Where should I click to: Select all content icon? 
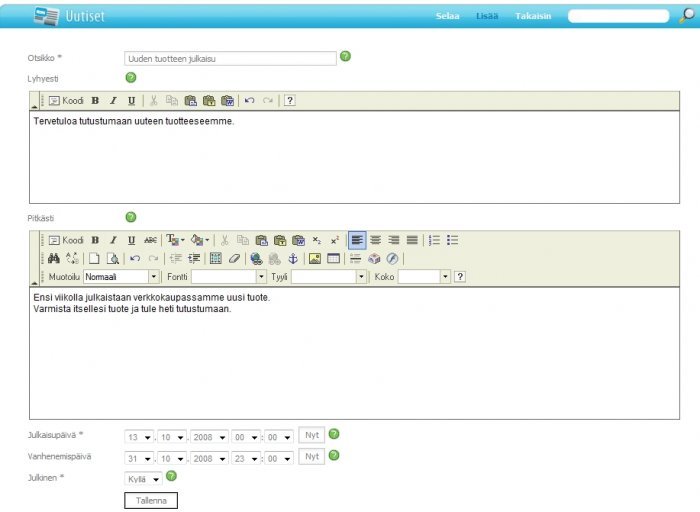coord(216,258)
